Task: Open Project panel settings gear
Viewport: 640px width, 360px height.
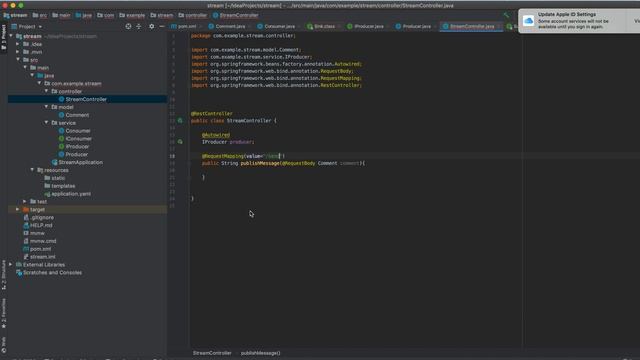Action: tap(151, 26)
